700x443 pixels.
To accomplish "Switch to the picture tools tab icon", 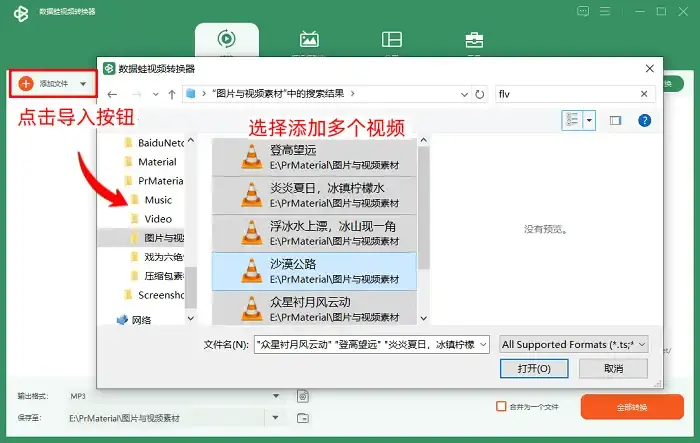I will 309,39.
